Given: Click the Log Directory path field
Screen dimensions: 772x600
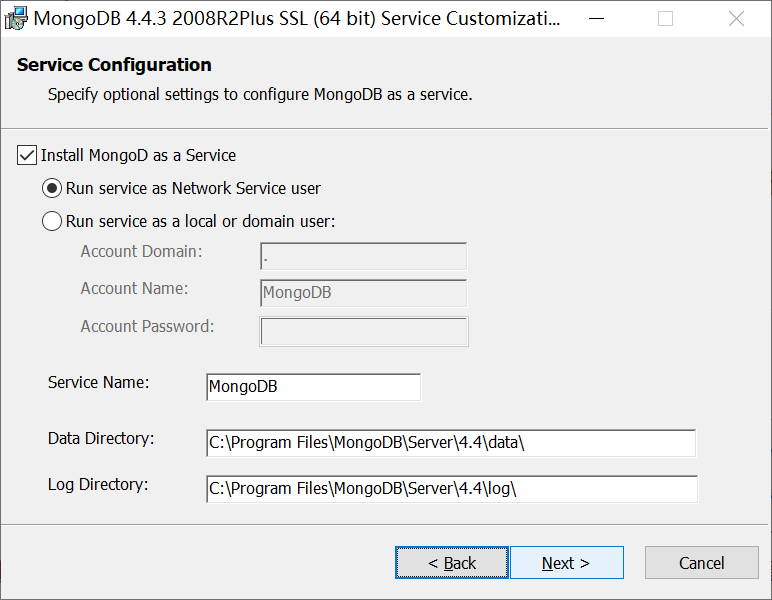Looking at the screenshot, I should 451,489.
